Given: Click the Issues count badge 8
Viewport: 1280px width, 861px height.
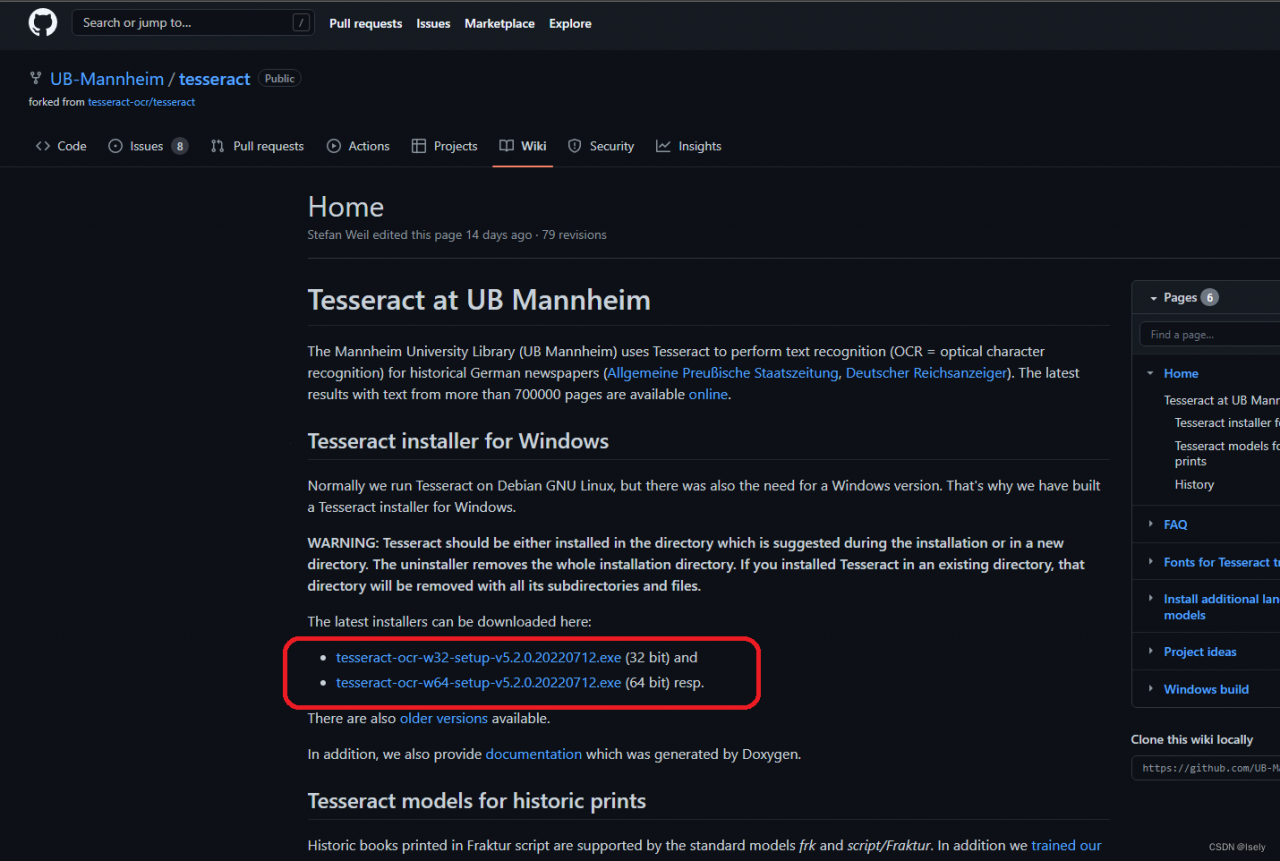Looking at the screenshot, I should click(179, 146).
